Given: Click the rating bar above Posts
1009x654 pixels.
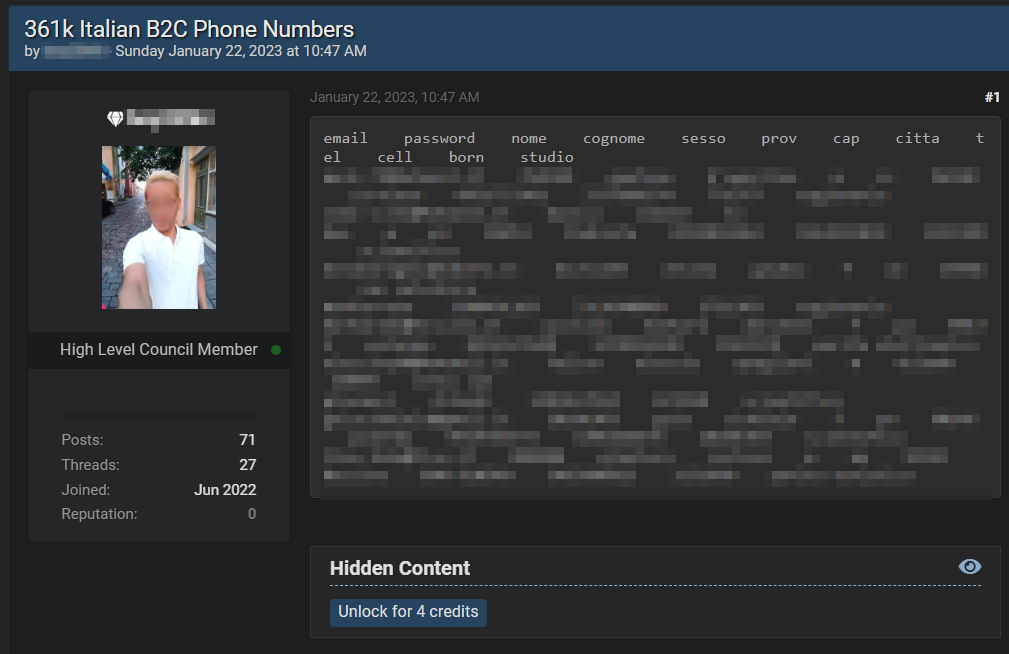Looking at the screenshot, I should (158, 415).
